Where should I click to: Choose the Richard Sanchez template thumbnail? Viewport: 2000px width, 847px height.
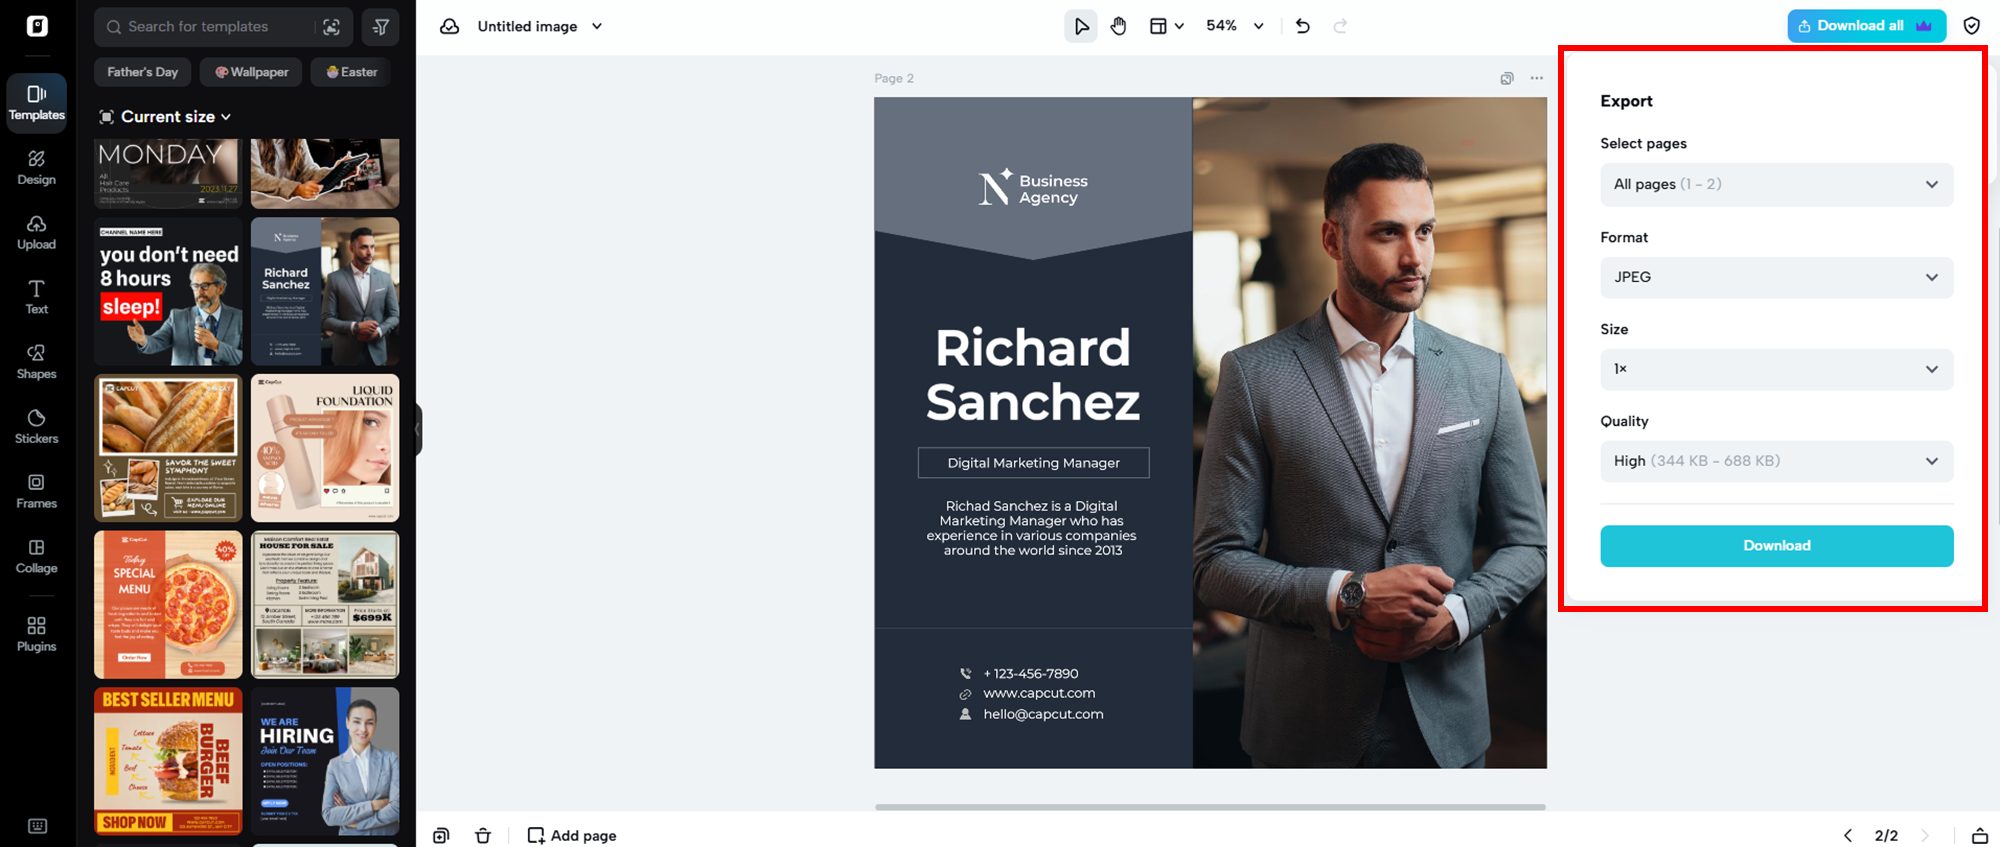(x=325, y=291)
